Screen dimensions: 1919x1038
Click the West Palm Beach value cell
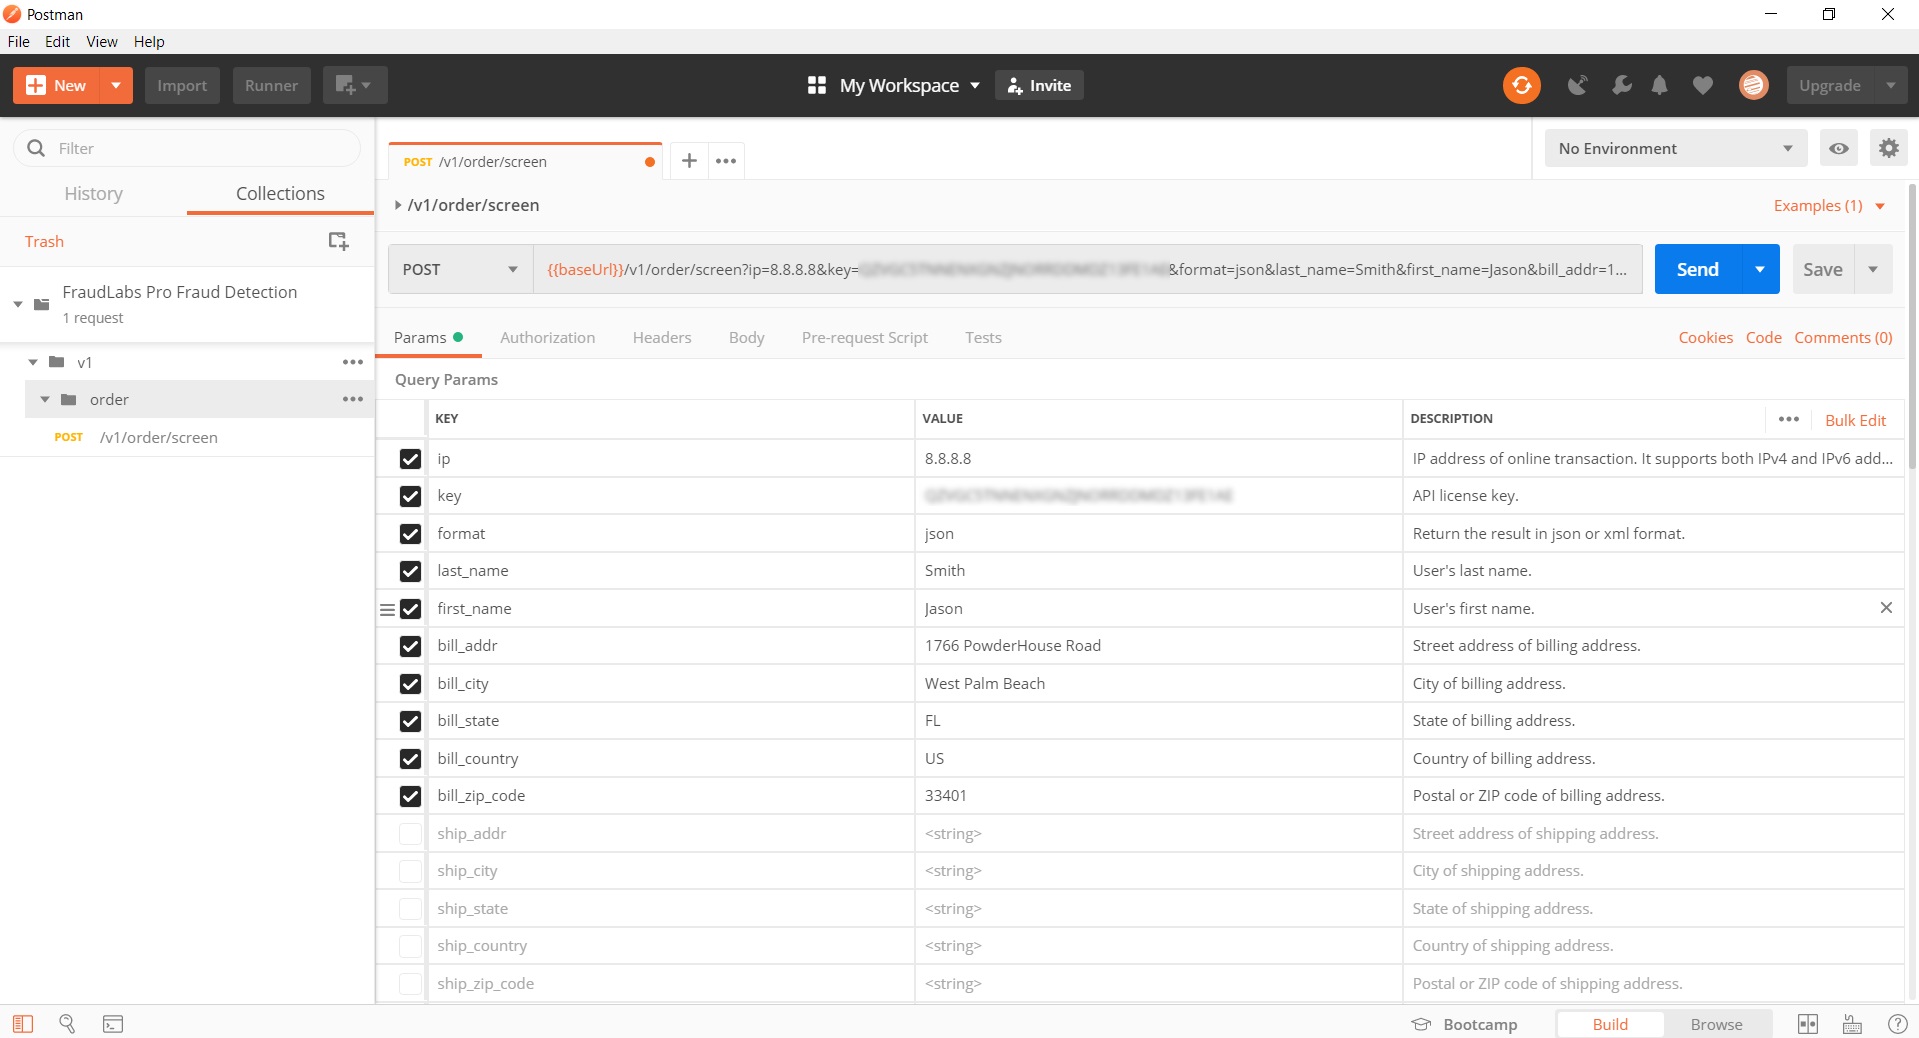1158,684
